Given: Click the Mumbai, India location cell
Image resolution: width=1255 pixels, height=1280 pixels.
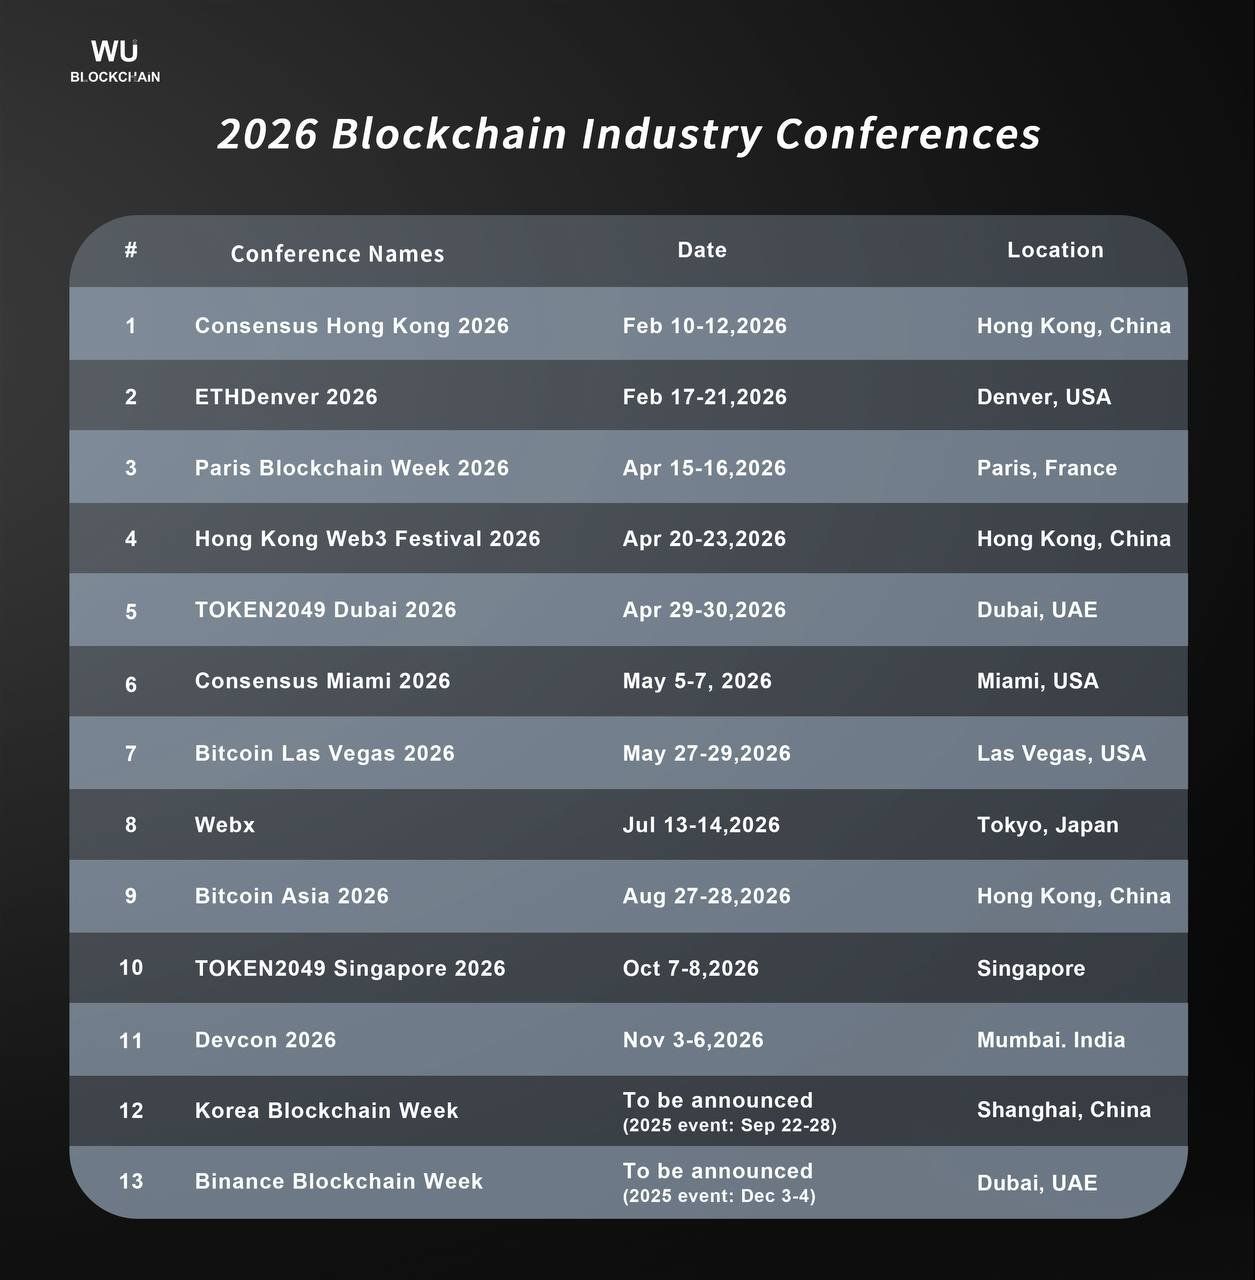Looking at the screenshot, I should [1050, 1040].
